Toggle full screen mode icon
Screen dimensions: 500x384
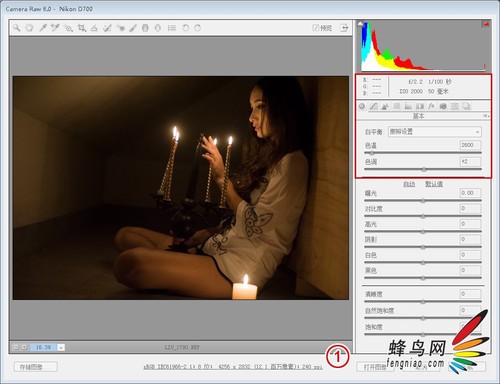point(344,28)
